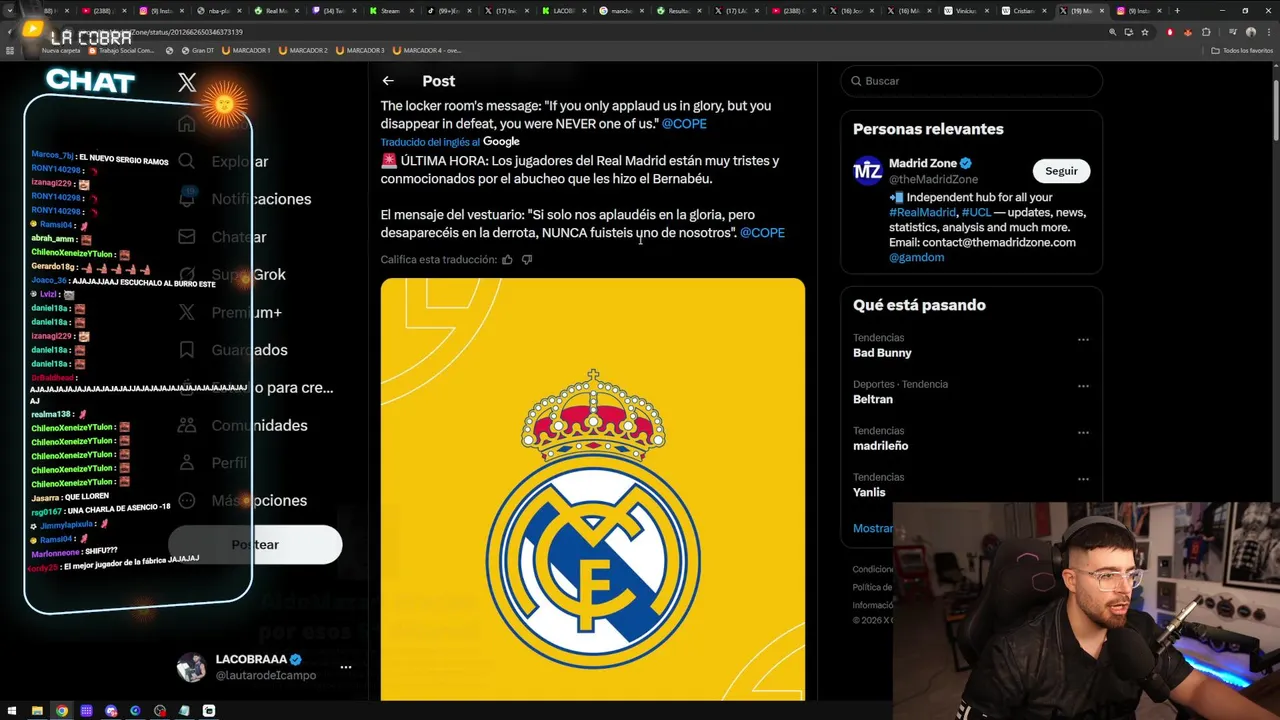Open Perfil in the sidebar

coord(212,463)
